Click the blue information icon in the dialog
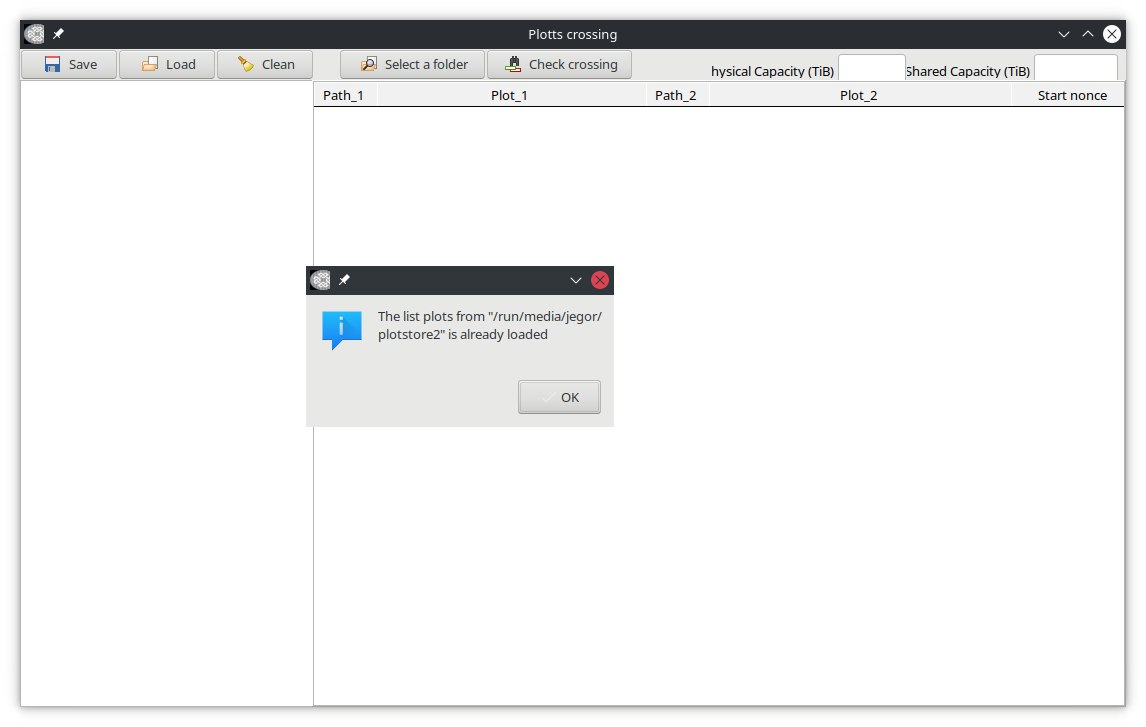1146x727 pixels. coord(342,330)
